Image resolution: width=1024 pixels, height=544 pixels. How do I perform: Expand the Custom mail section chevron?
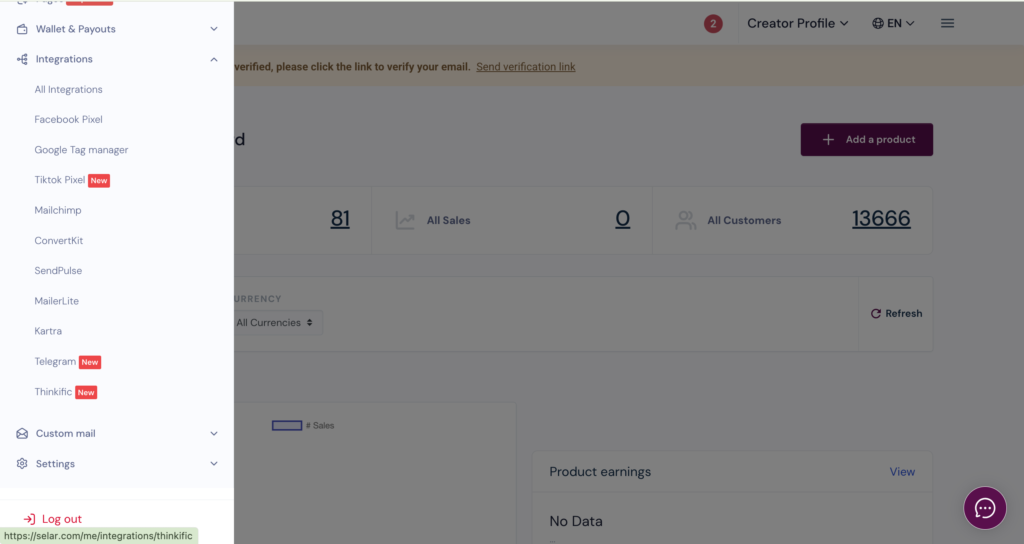click(214, 433)
